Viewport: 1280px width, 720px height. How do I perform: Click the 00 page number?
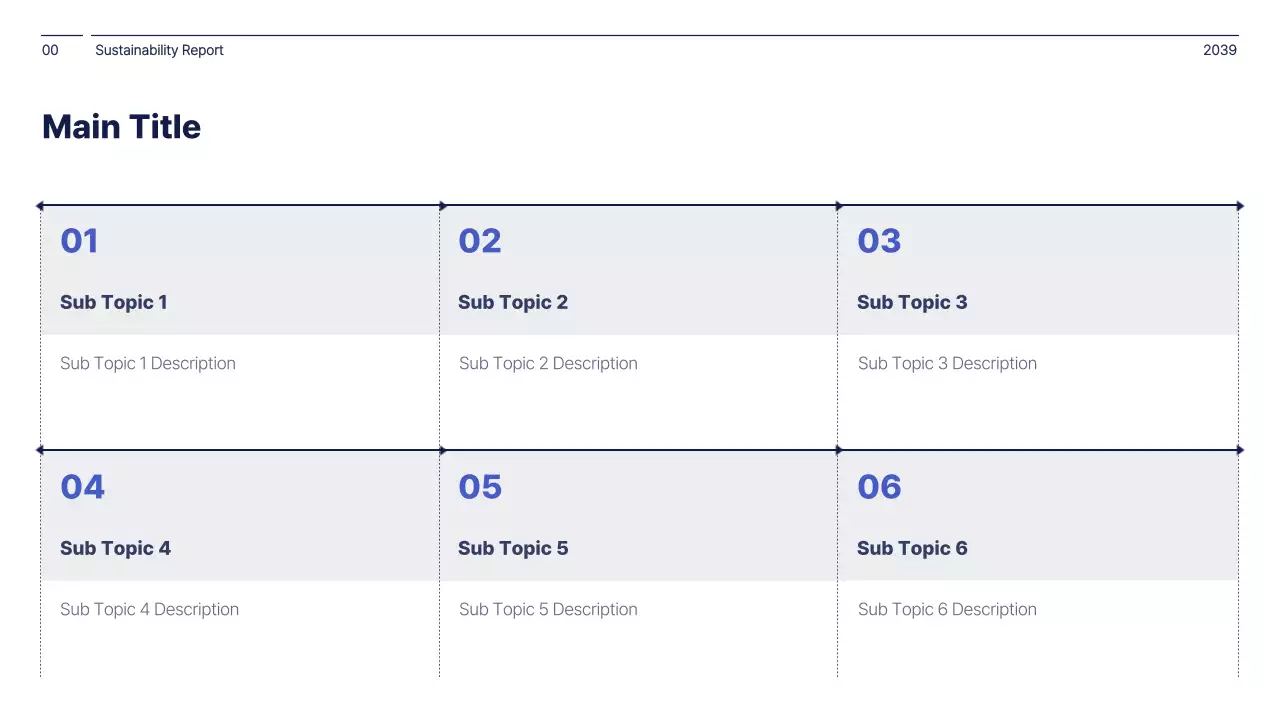tap(50, 50)
